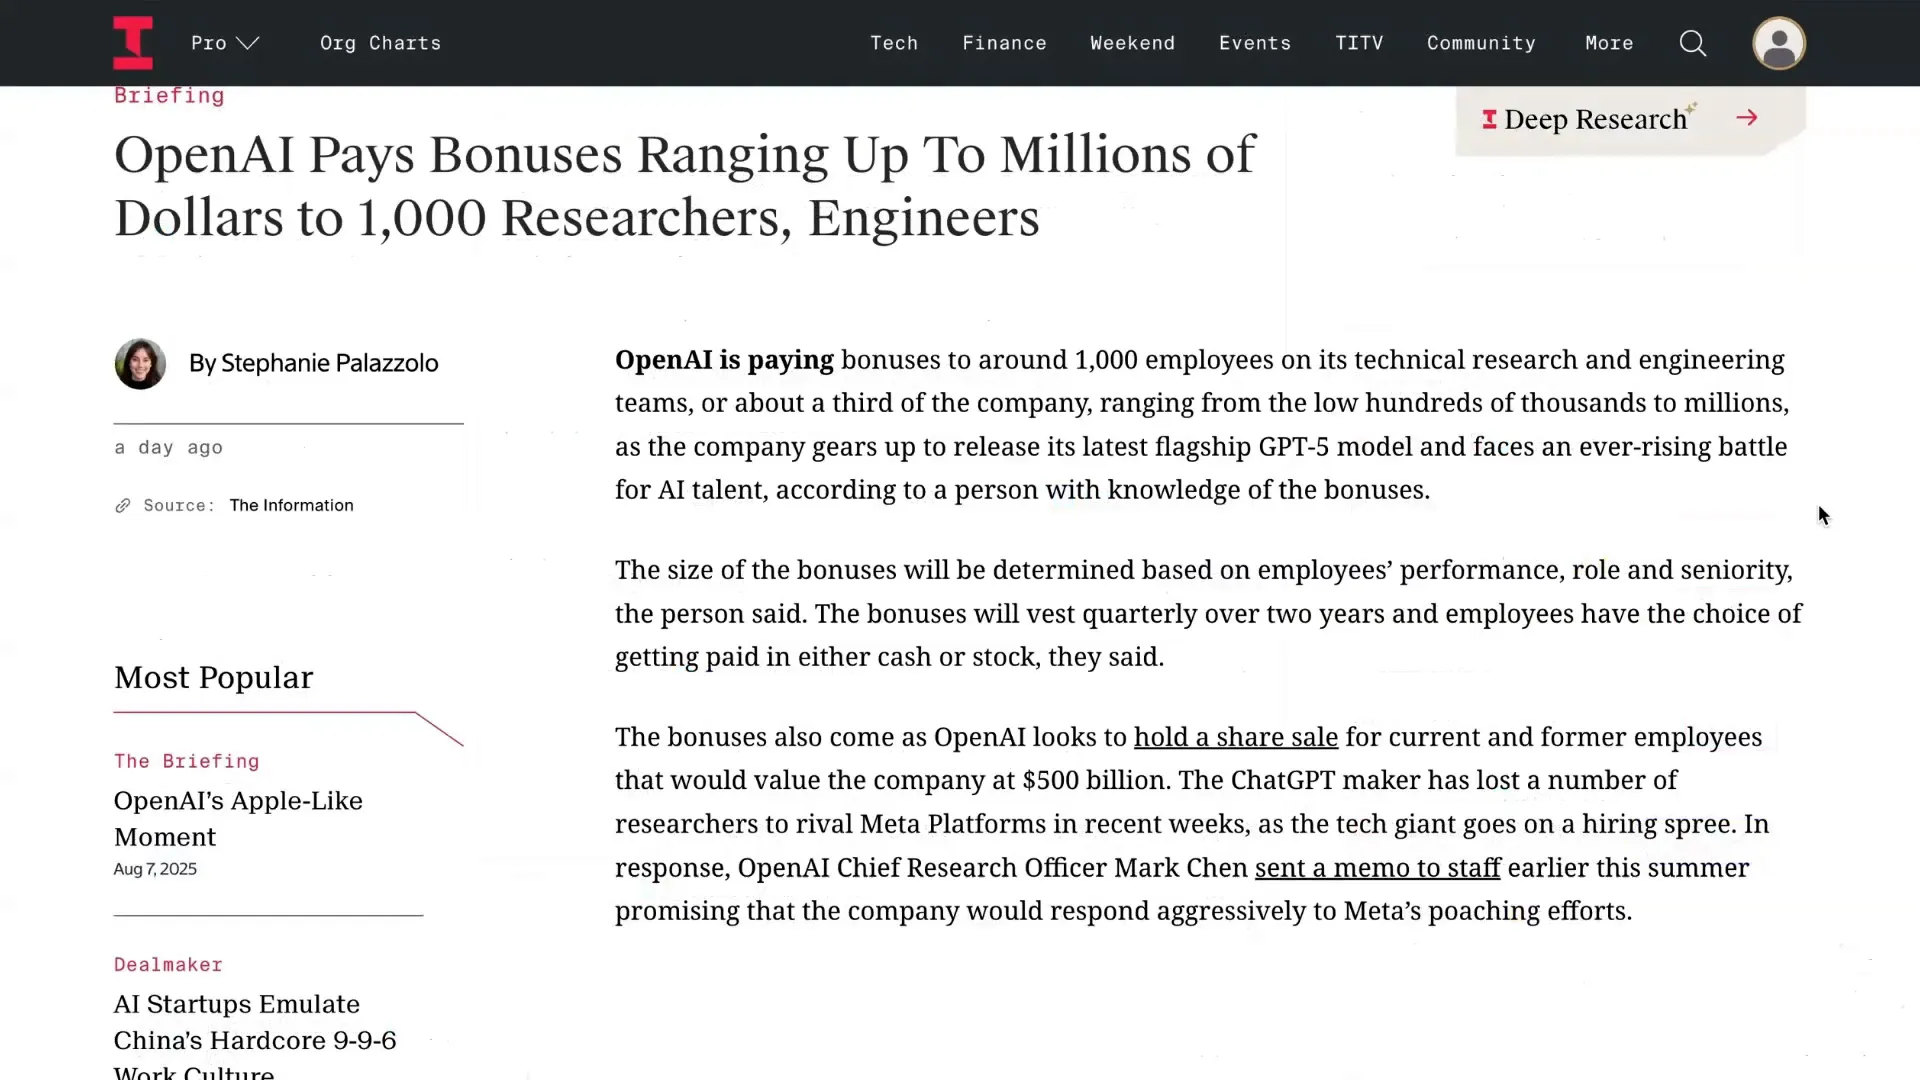The image size is (1920, 1080).
Task: Open OpenAI's Apple-Like Moment article
Action: coord(238,819)
